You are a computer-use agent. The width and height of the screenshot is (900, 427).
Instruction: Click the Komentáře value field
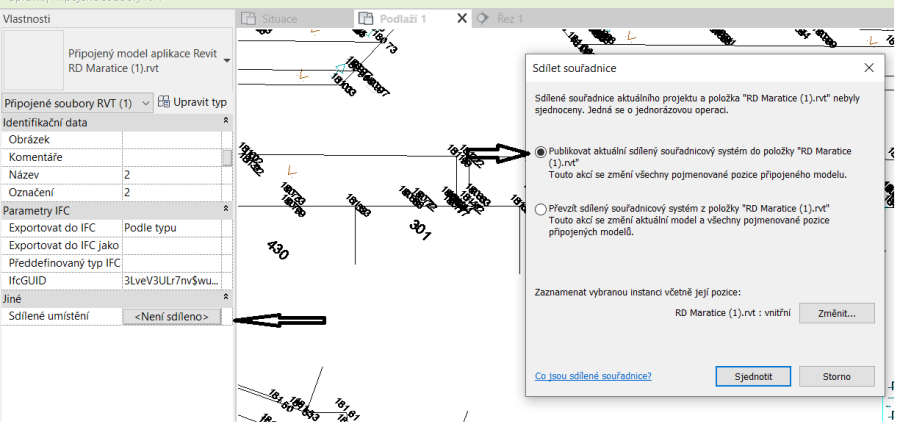[171, 157]
